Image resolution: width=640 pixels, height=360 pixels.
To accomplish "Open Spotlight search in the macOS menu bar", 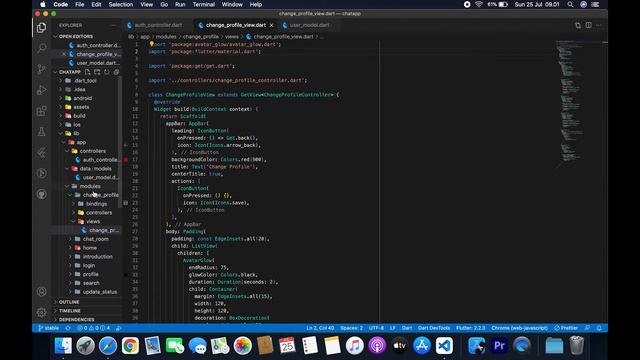I will coord(570,4).
